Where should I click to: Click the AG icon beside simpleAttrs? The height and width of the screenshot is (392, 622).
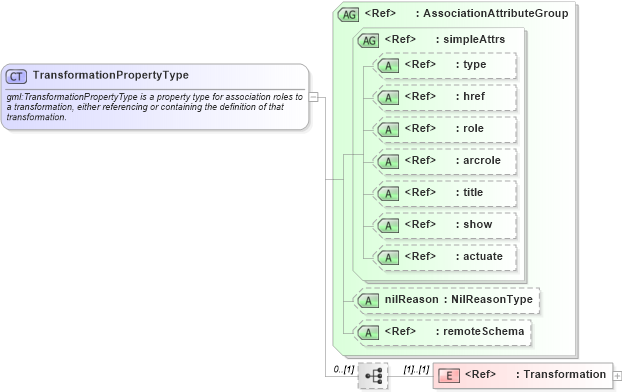(368, 40)
